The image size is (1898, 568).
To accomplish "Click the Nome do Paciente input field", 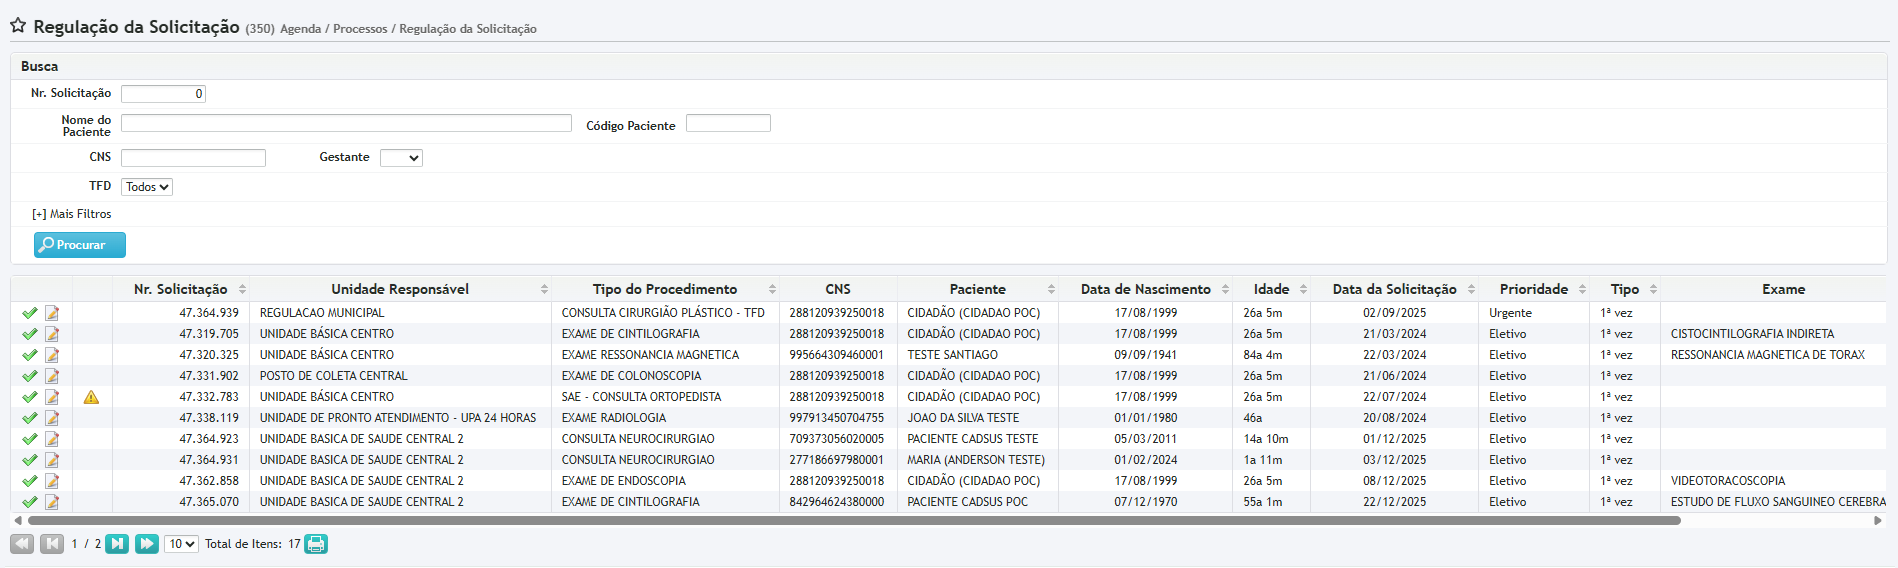I will [x=346, y=123].
